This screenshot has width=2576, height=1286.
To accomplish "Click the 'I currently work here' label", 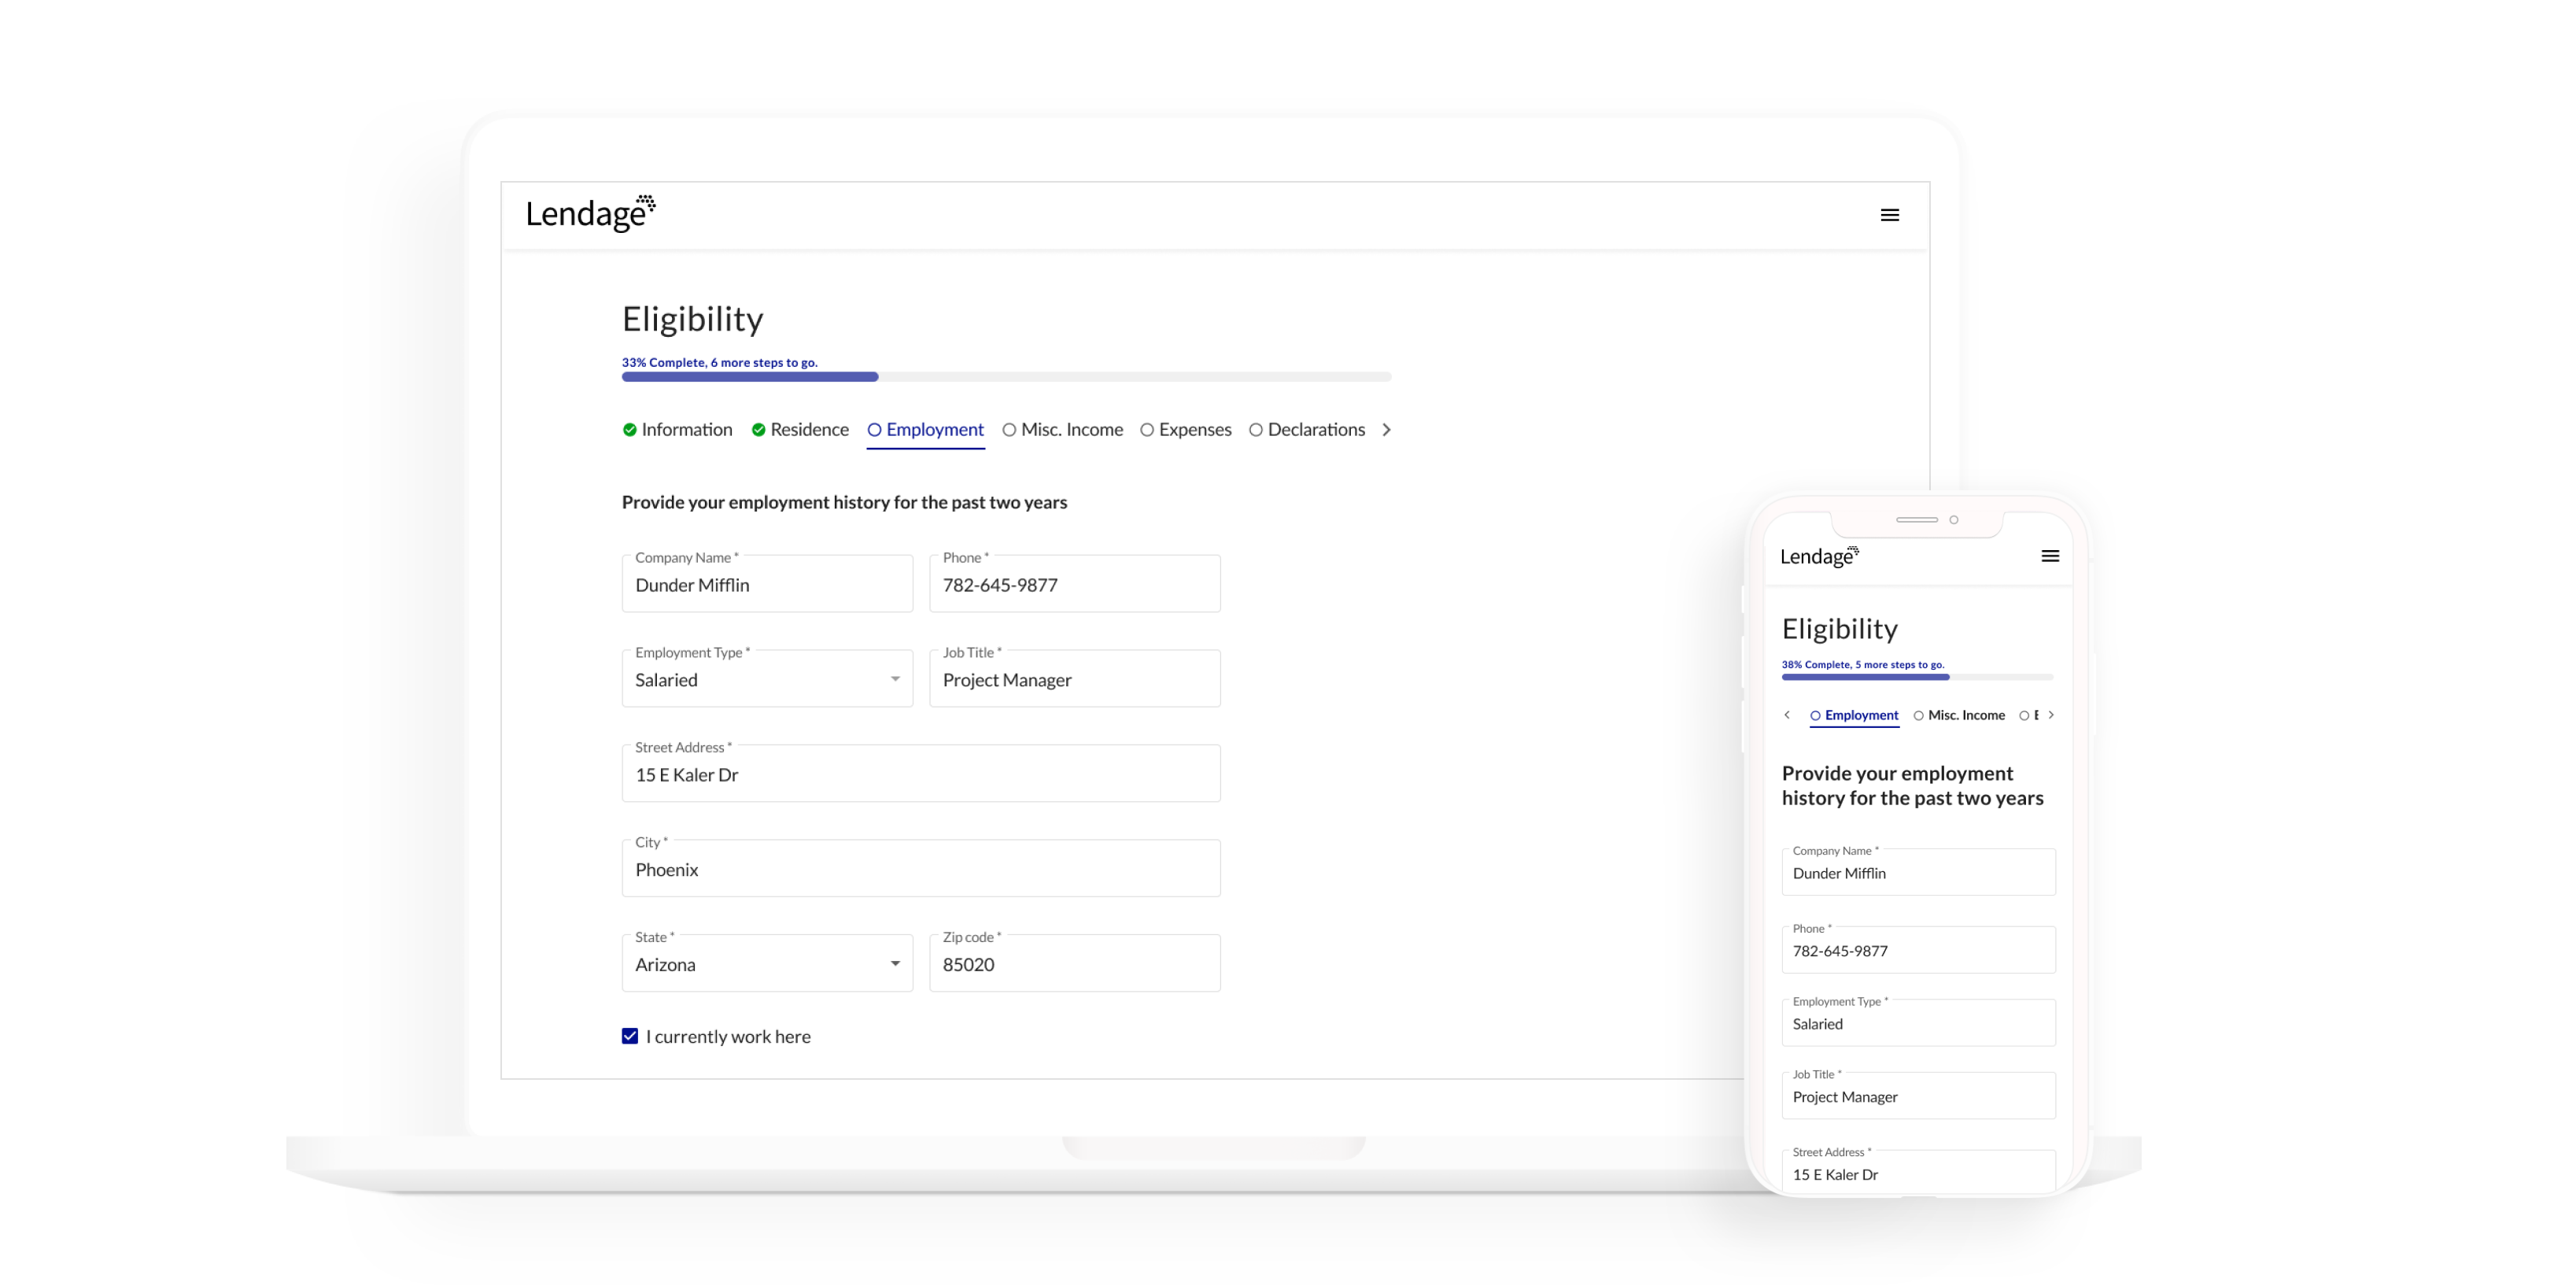I will (728, 1036).
